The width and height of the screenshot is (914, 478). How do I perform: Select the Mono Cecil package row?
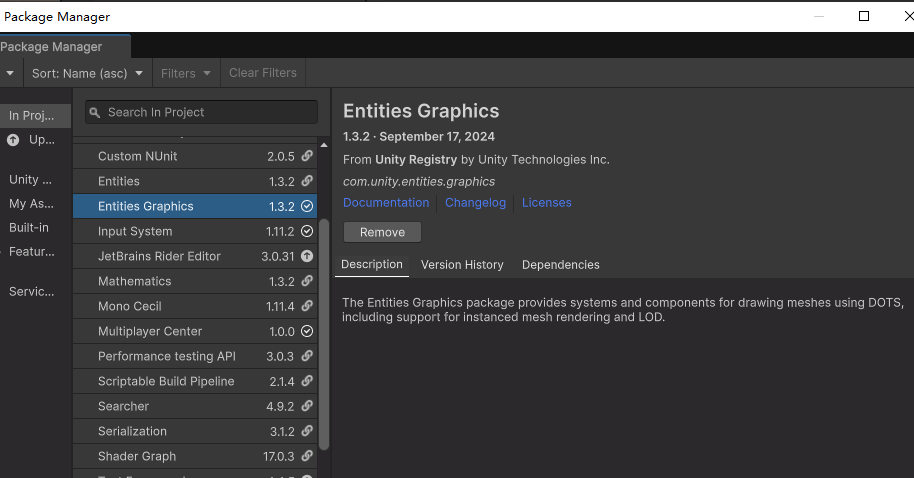tap(195, 306)
